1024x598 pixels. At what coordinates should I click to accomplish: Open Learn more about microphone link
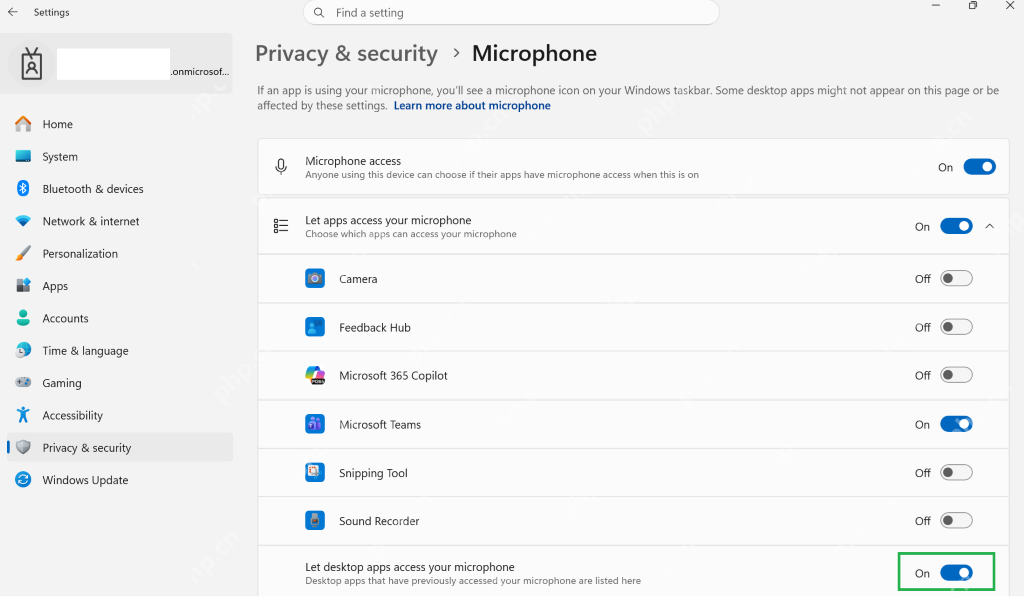(472, 106)
